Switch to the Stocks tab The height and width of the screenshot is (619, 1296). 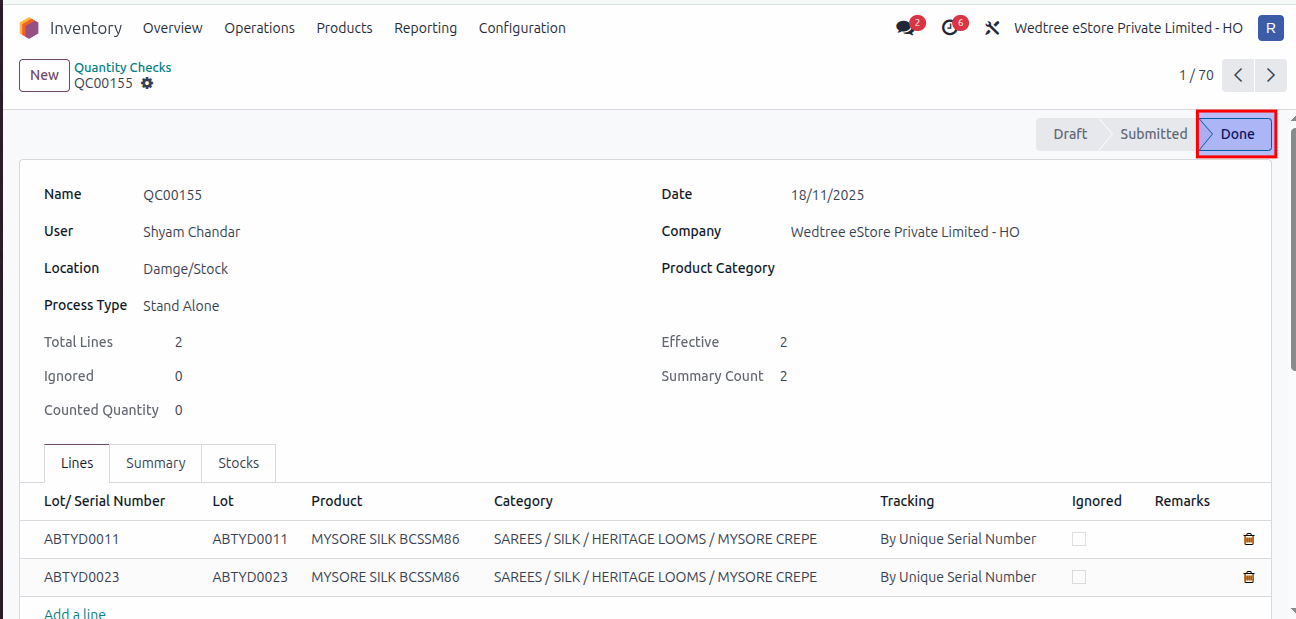(238, 463)
